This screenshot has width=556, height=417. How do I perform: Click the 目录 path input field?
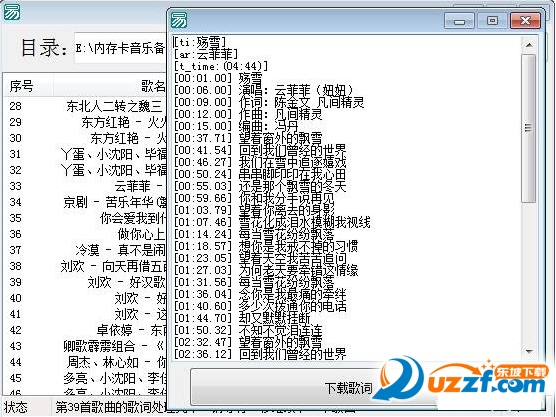pyautogui.click(x=121, y=48)
